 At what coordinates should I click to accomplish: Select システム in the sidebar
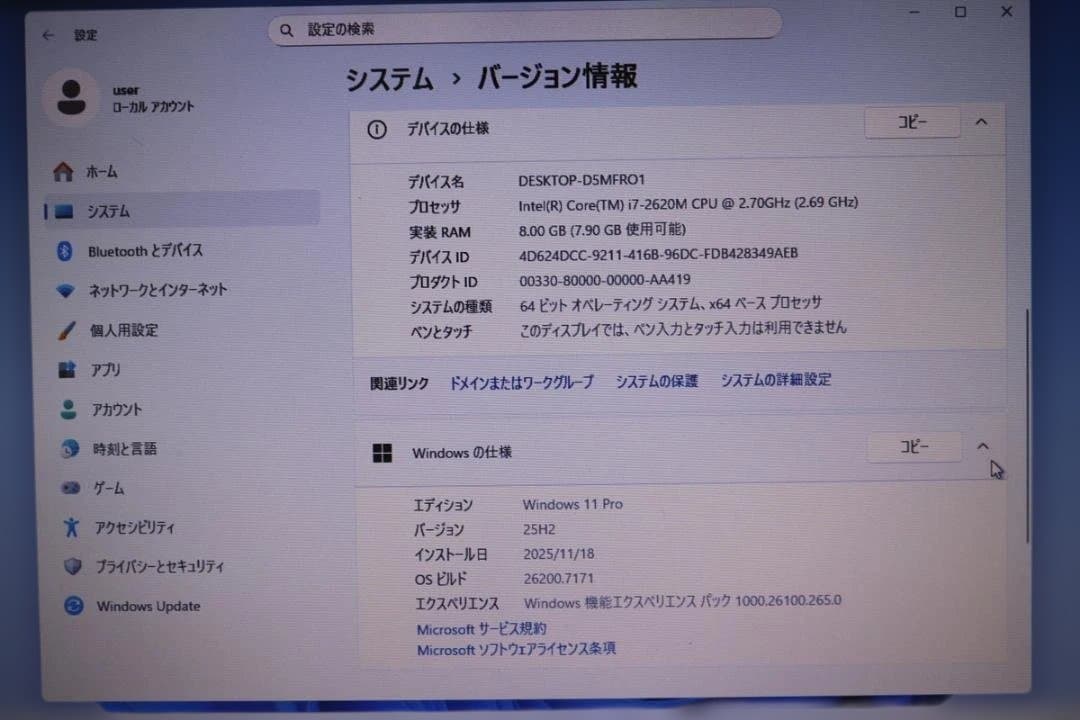(182, 211)
